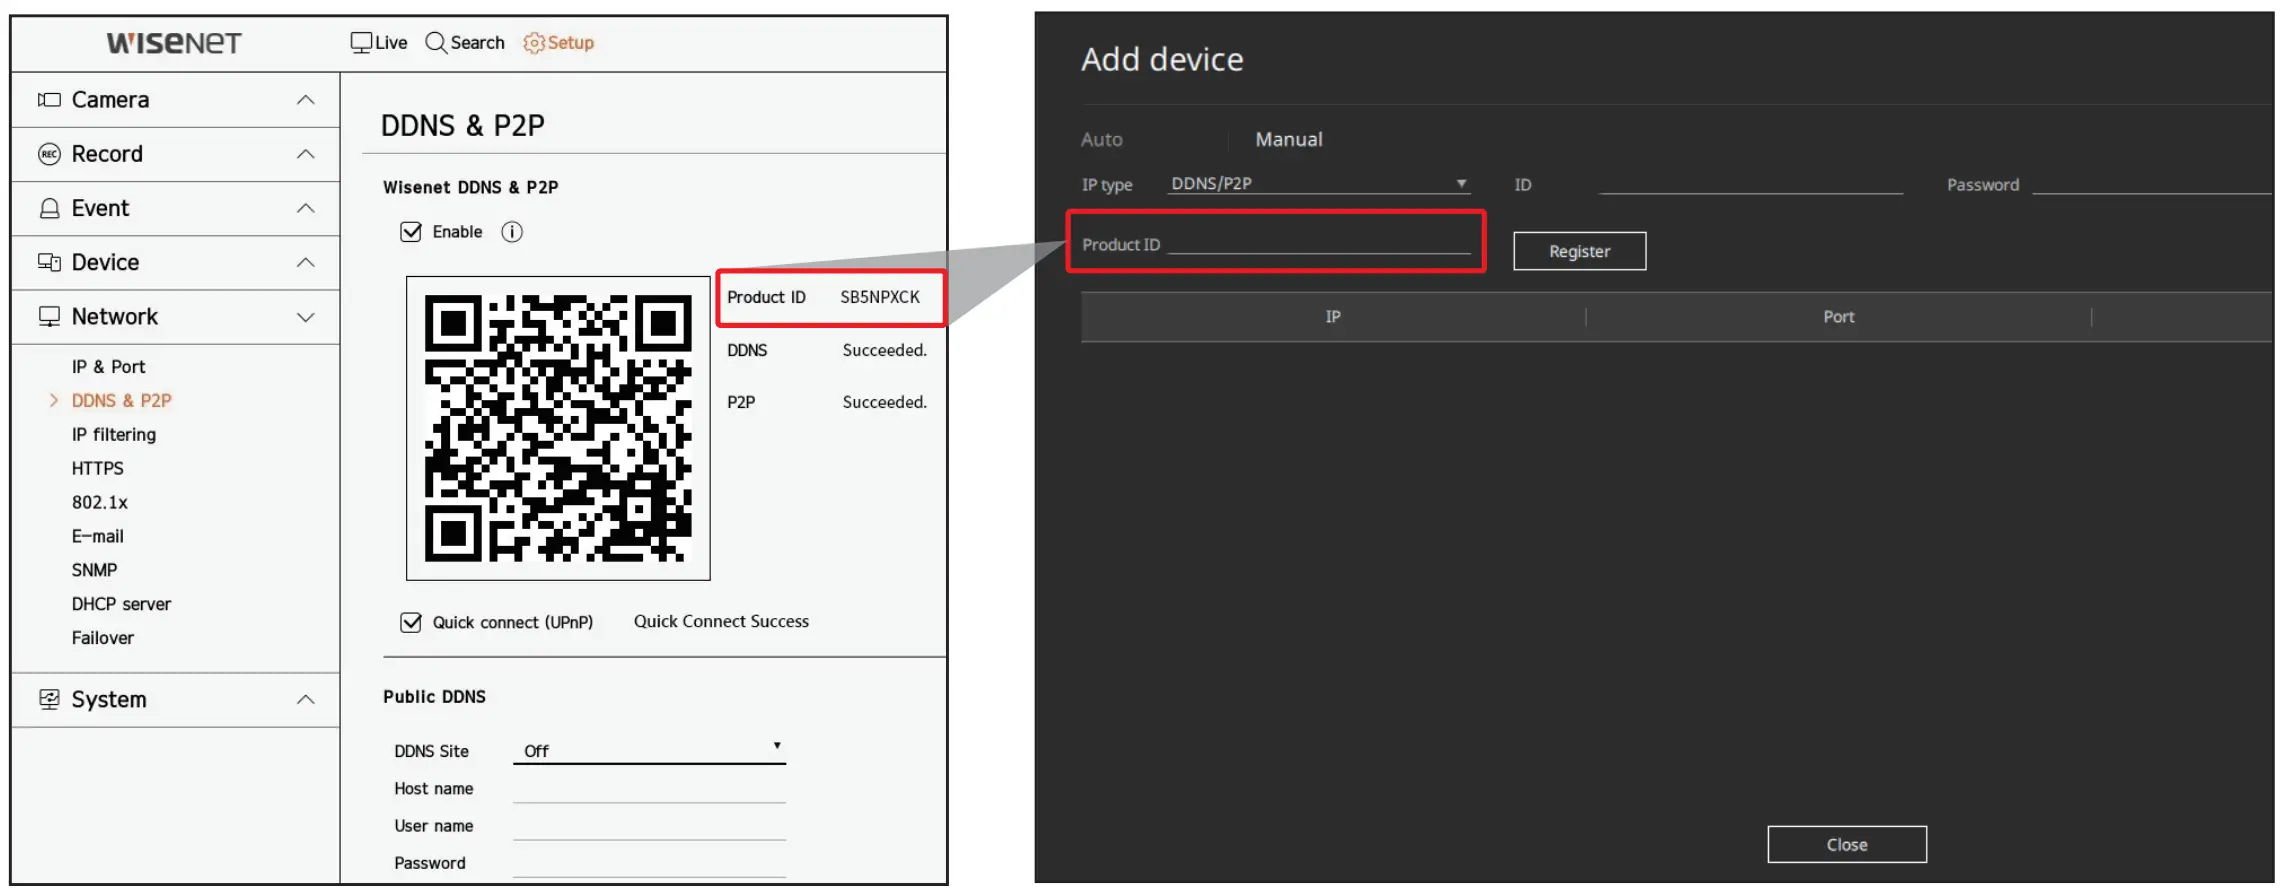Open Setup via the gear icon
Viewport: 2285px width, 890px height.
click(x=534, y=43)
